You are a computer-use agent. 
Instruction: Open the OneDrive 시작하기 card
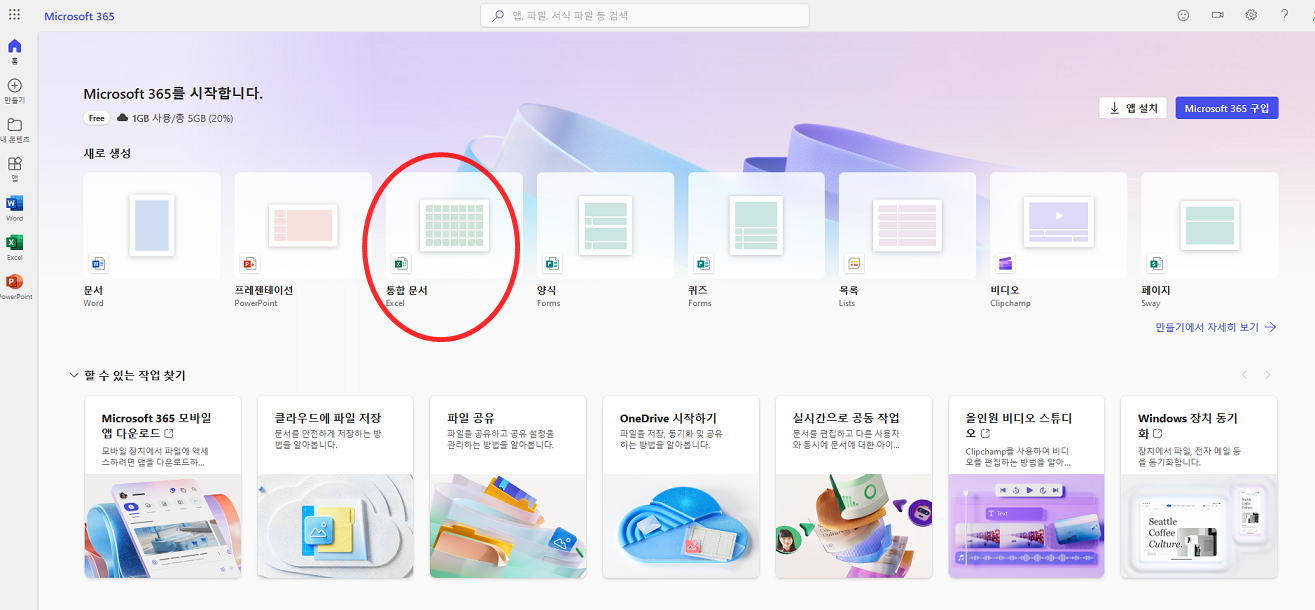click(681, 487)
